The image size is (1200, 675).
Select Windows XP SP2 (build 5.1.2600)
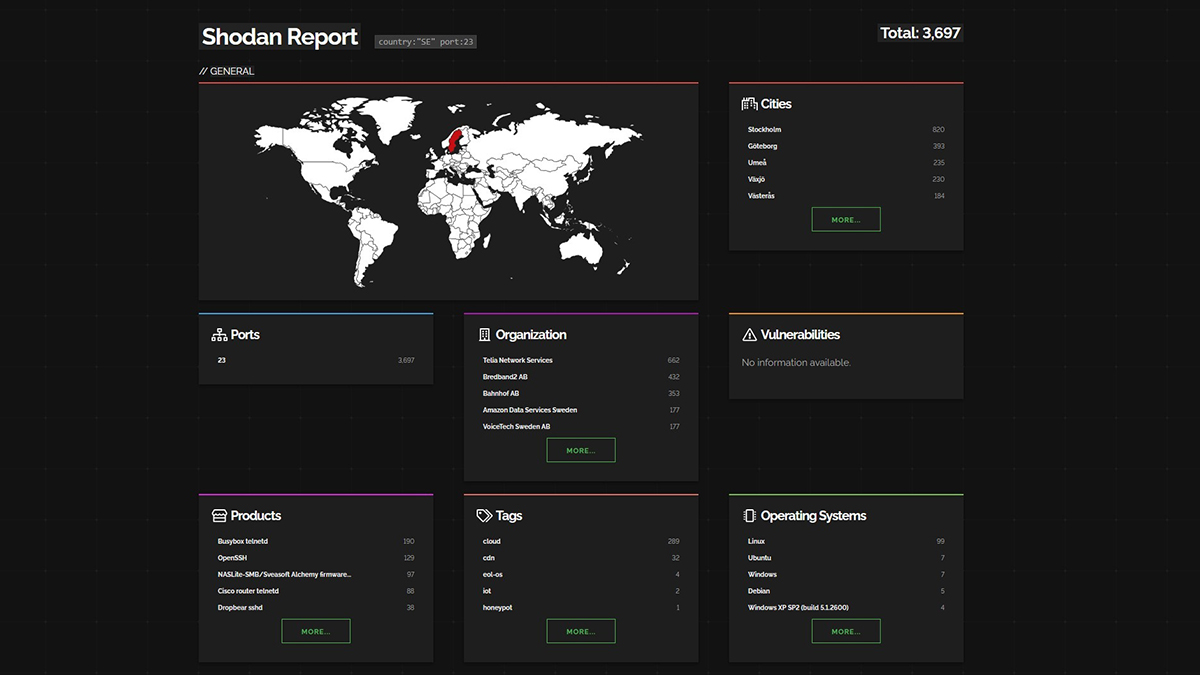coord(797,608)
